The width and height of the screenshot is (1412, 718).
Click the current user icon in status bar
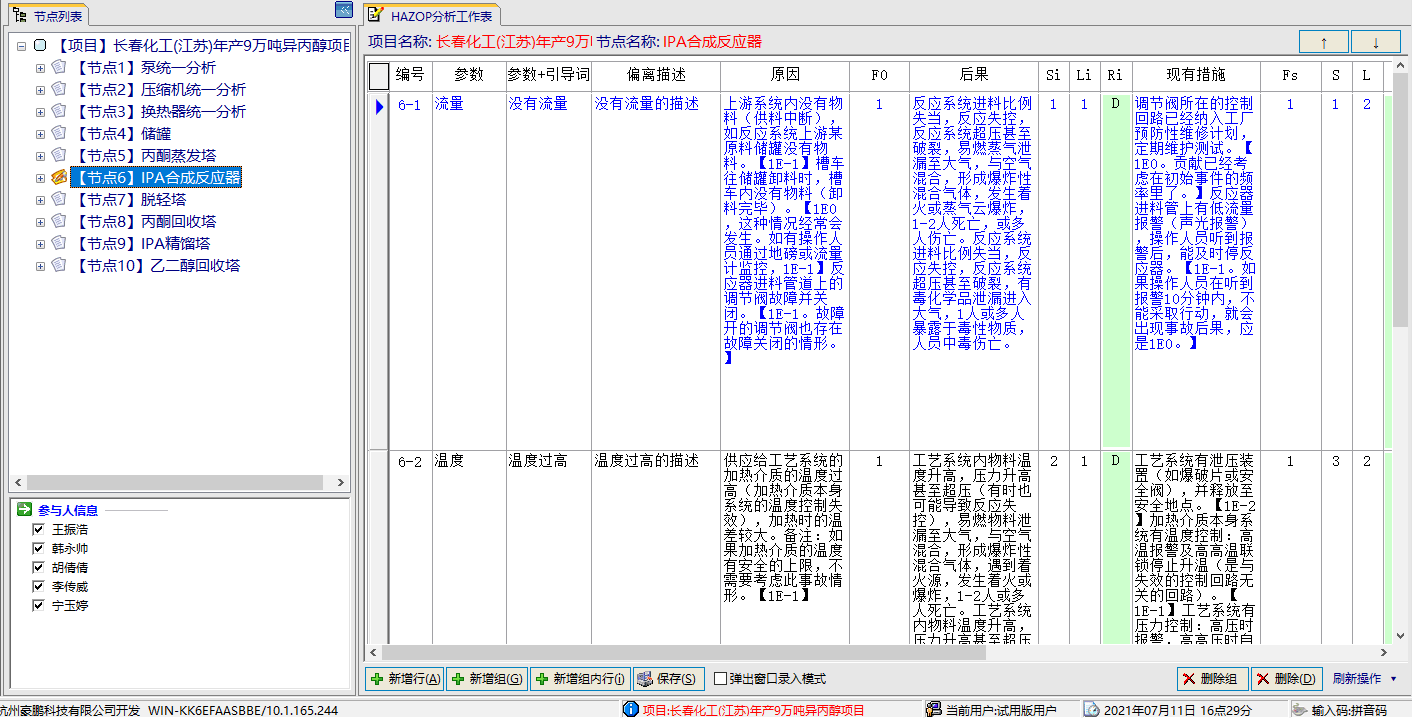933,709
